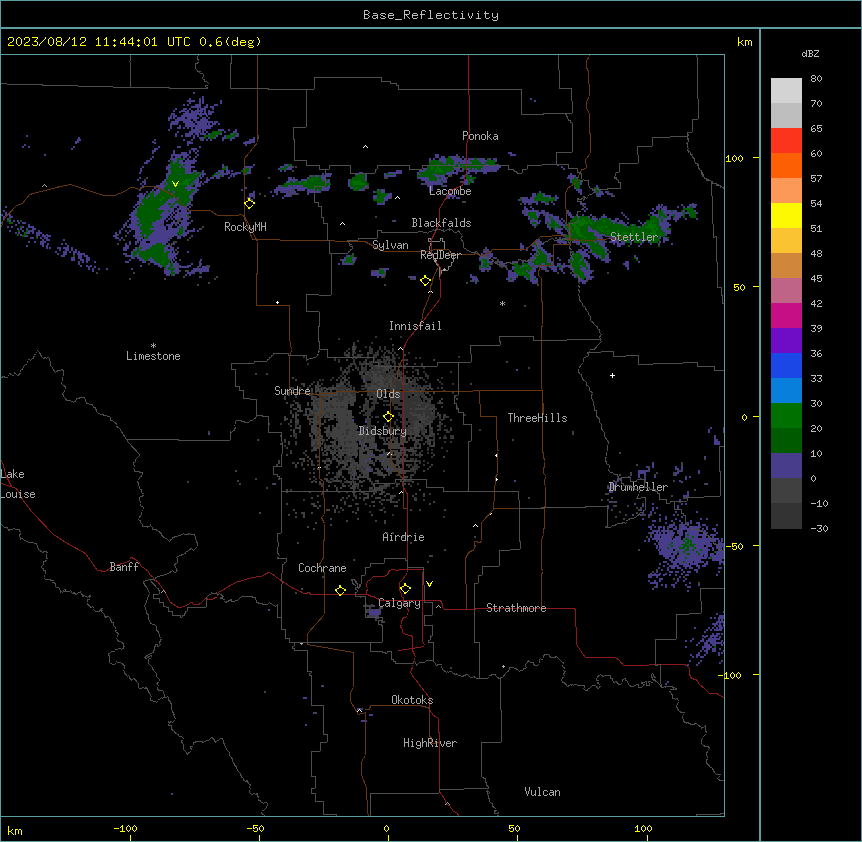This screenshot has width=862, height=842.
Task: Click the timestamp 2023/08/12 11:44:01 UTC
Action: pyautogui.click(x=99, y=42)
